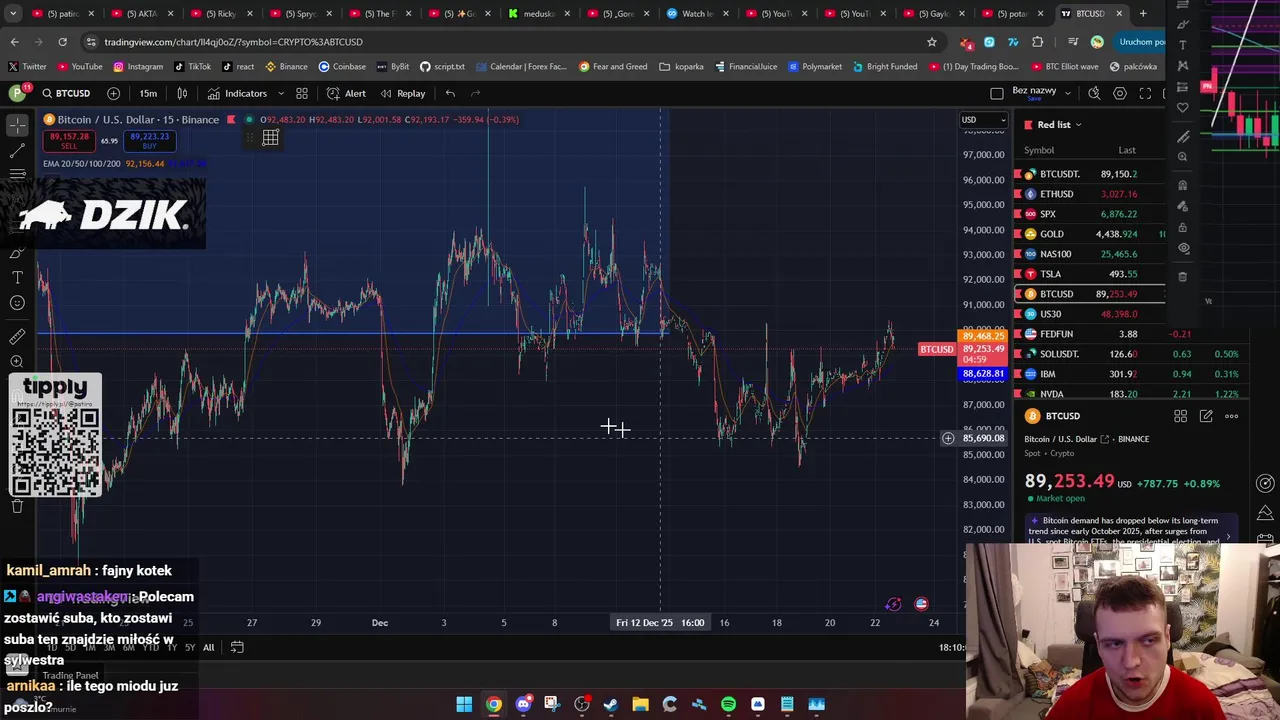The height and width of the screenshot is (720, 1280).
Task: Click the browser address bar
Action: coord(508,42)
